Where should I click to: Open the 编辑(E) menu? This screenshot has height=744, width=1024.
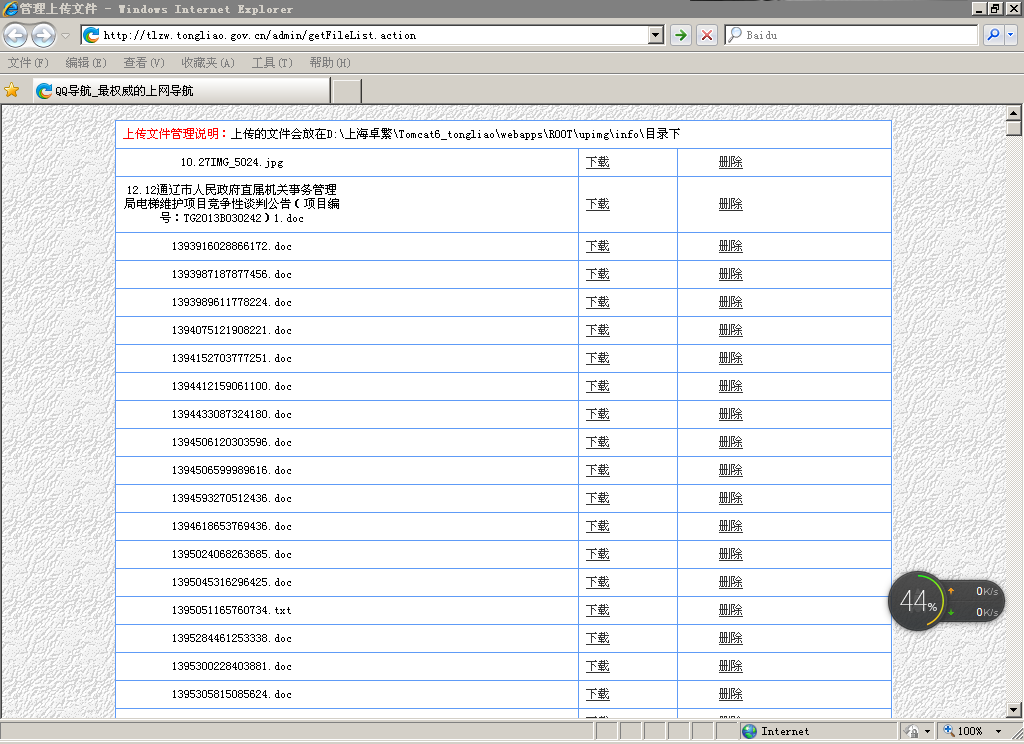pos(86,63)
